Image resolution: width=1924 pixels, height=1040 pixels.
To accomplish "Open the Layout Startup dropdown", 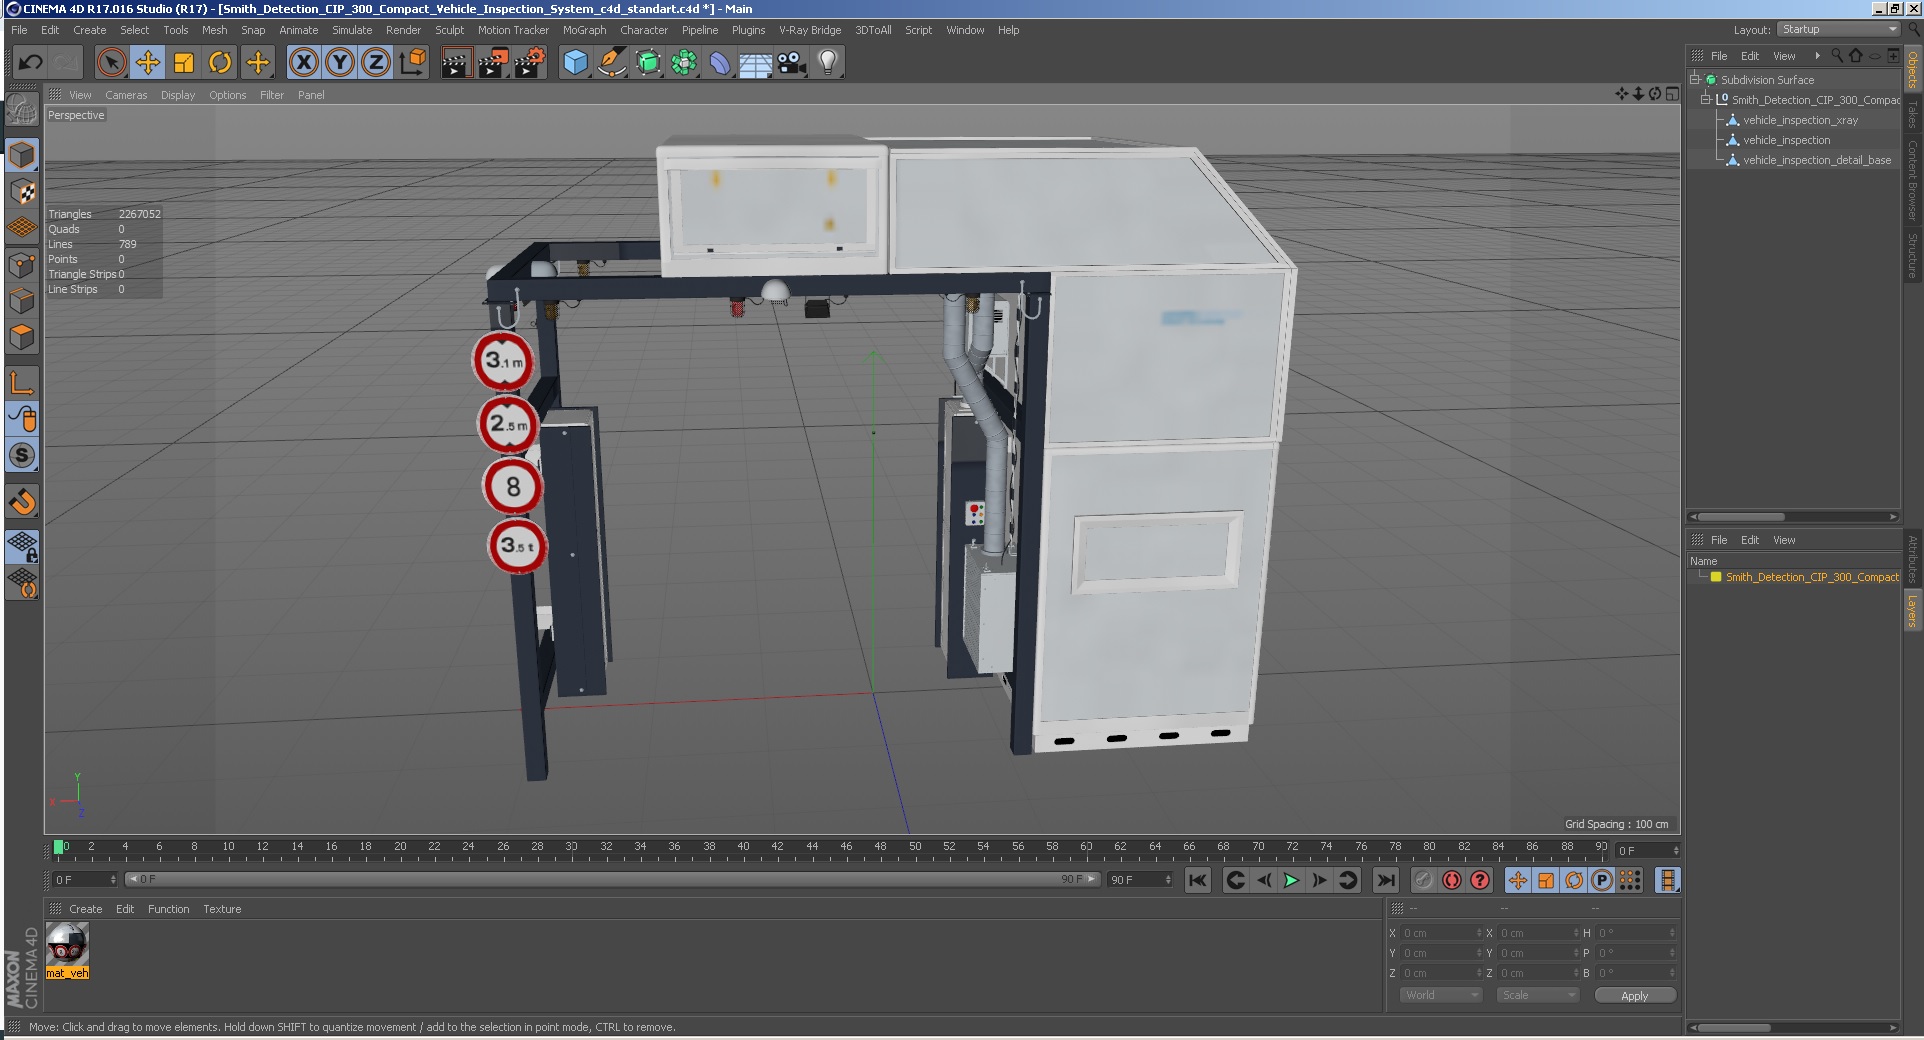I will click(1838, 29).
